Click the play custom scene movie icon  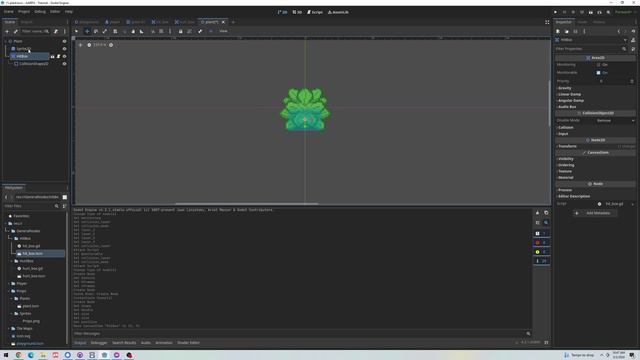pos(600,12)
